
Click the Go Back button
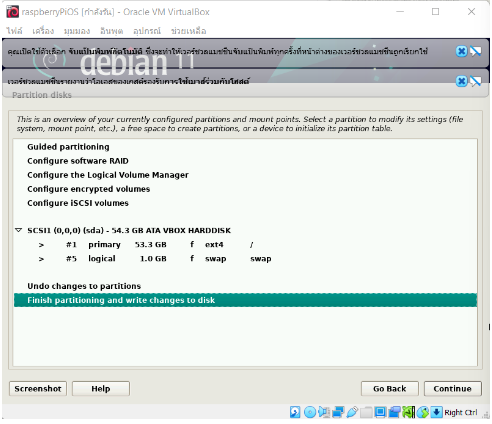pyautogui.click(x=389, y=389)
